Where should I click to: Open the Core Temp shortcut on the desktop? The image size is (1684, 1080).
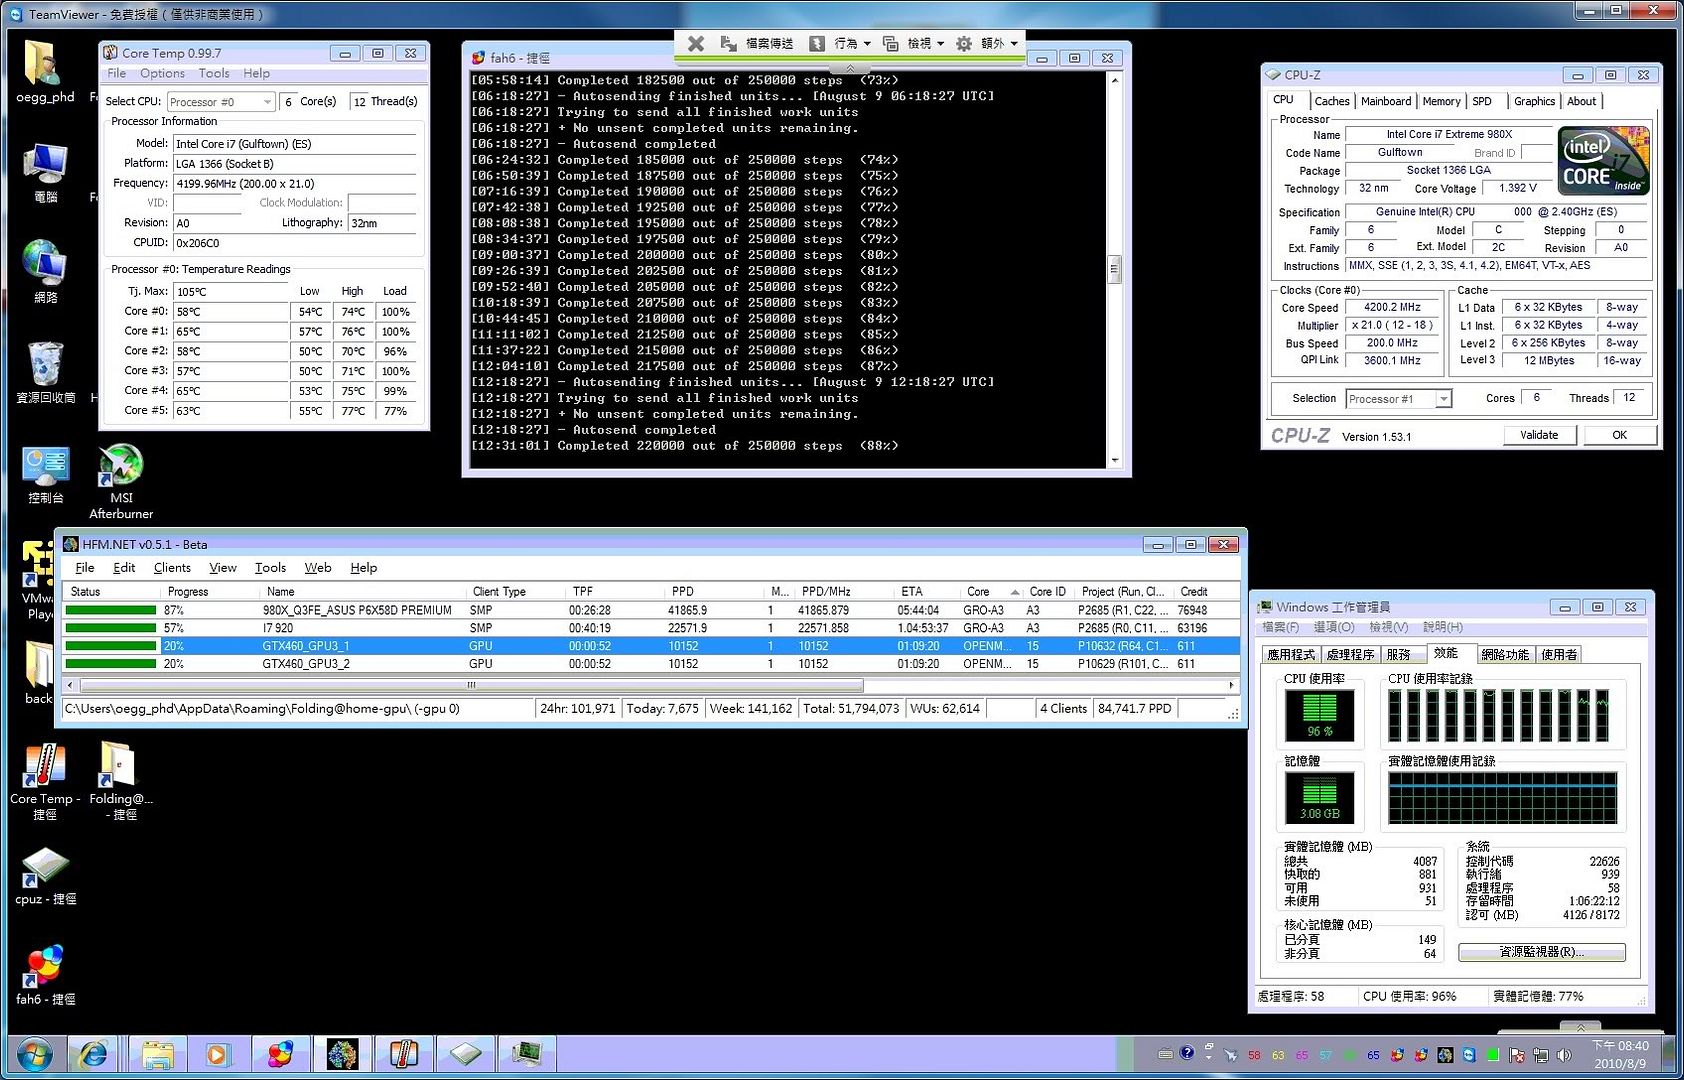[45, 782]
